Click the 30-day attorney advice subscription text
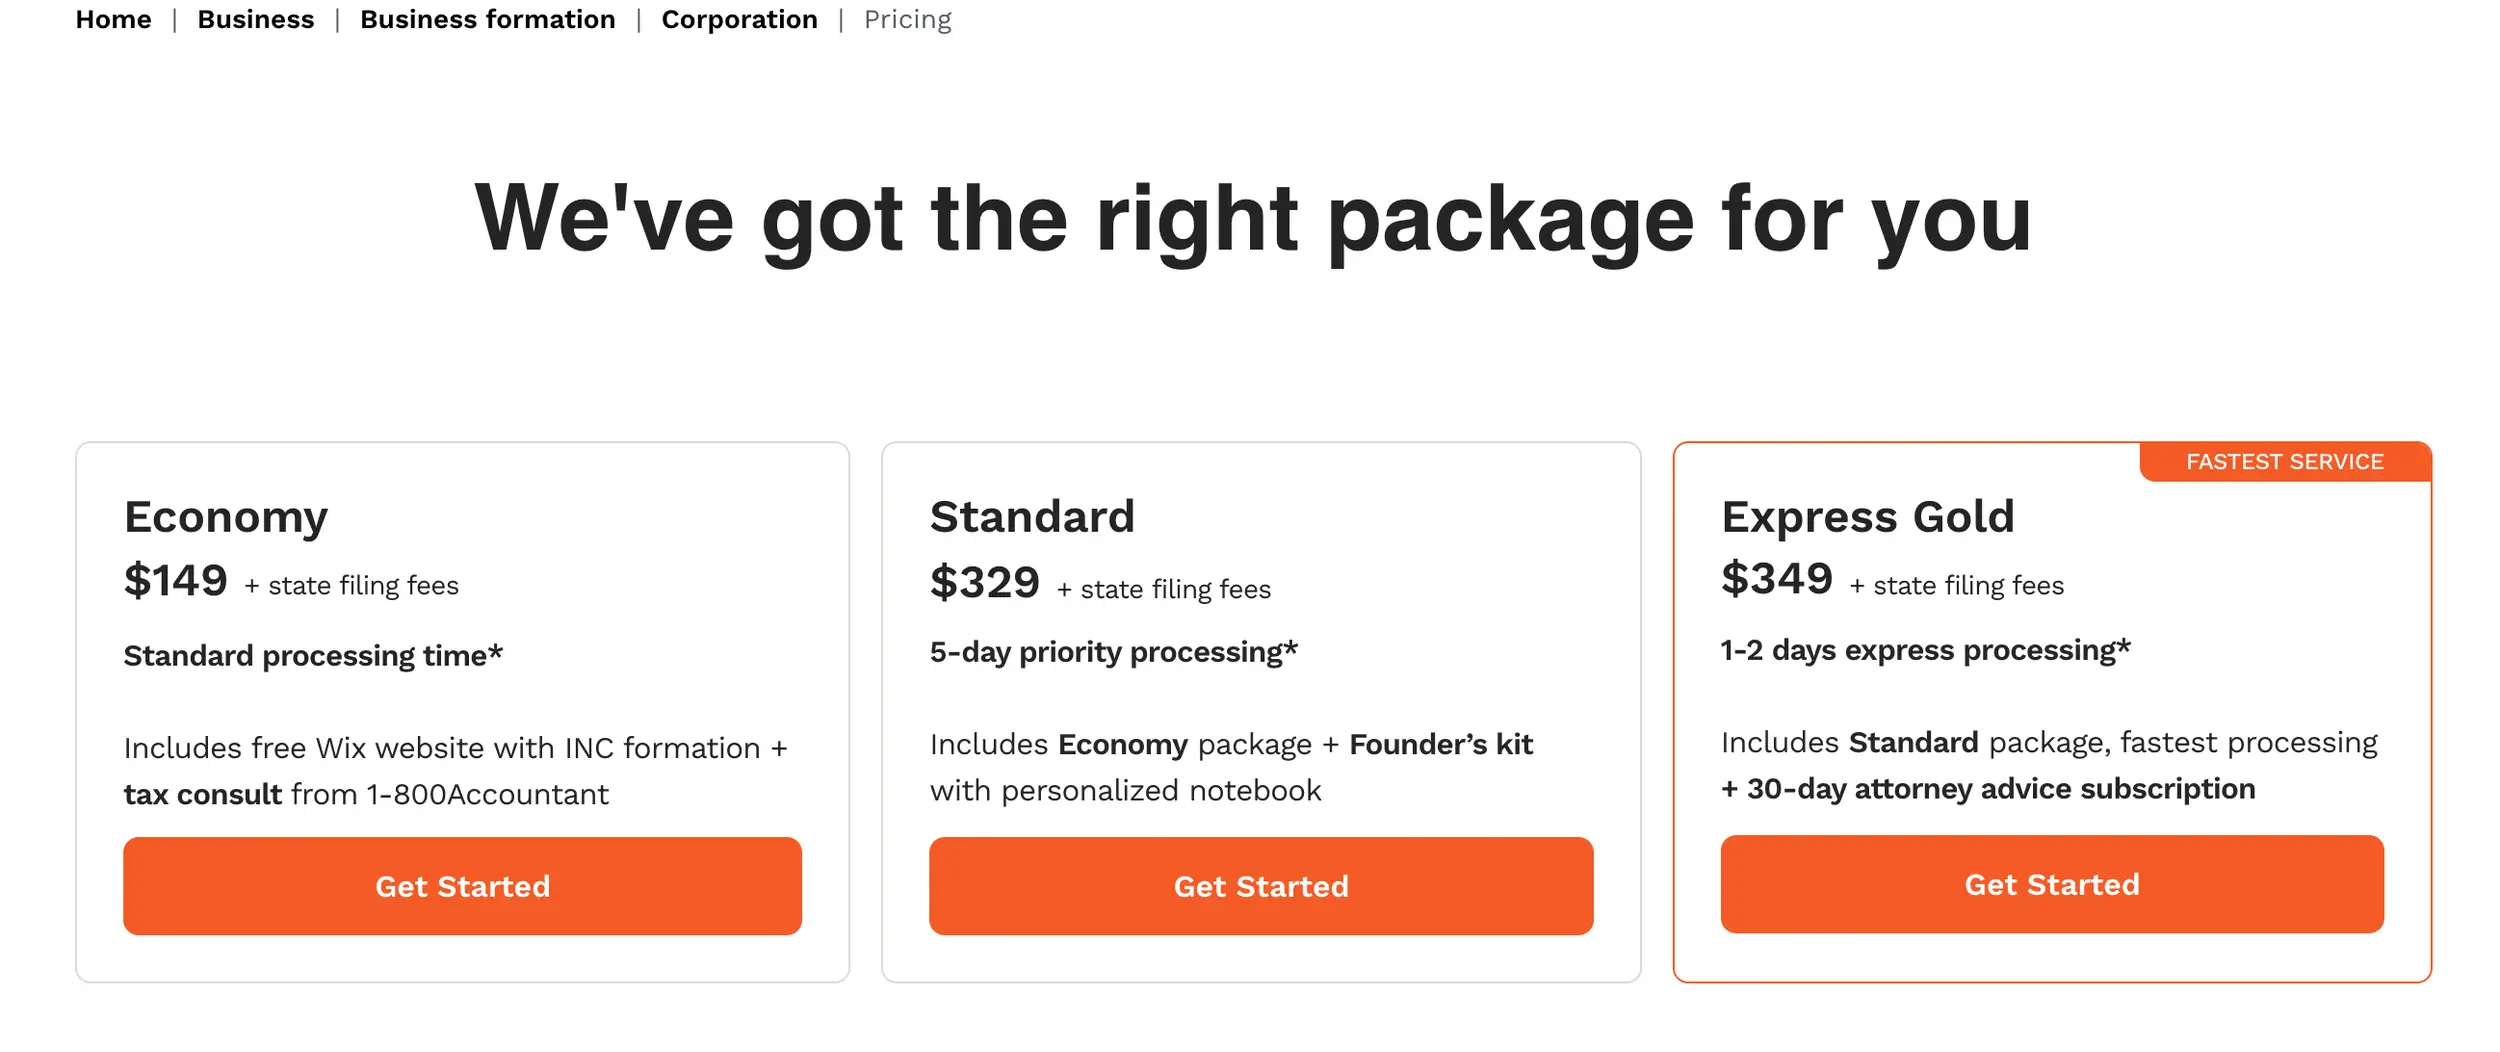This screenshot has width=2500, height=1052. point(1999,789)
